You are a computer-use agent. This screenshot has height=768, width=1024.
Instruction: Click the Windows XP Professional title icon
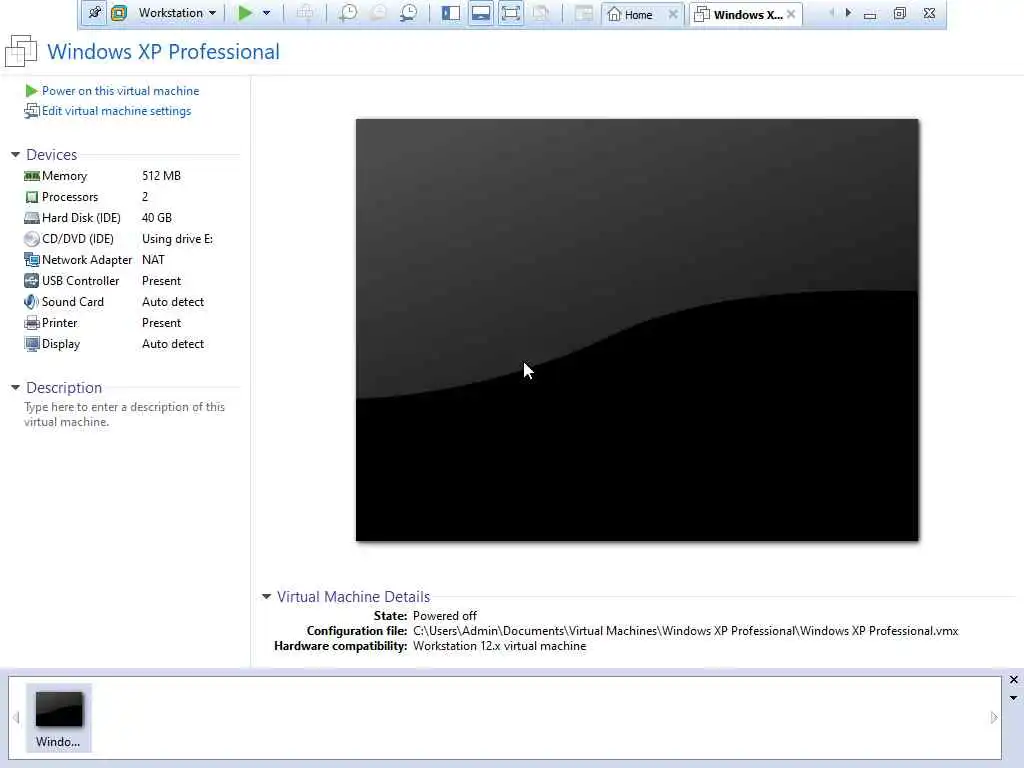tap(21, 51)
